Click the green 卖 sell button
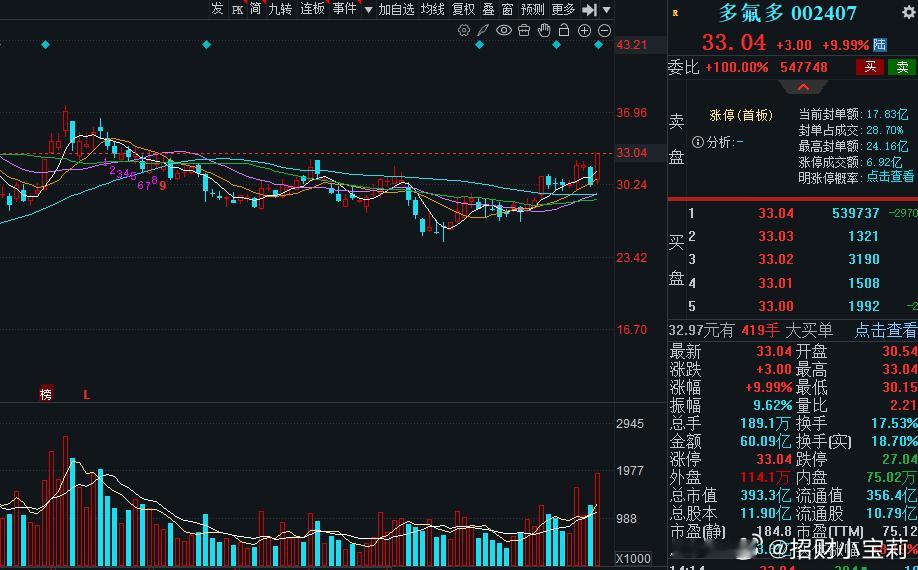Viewport: 918px width, 570px height. 902,67
